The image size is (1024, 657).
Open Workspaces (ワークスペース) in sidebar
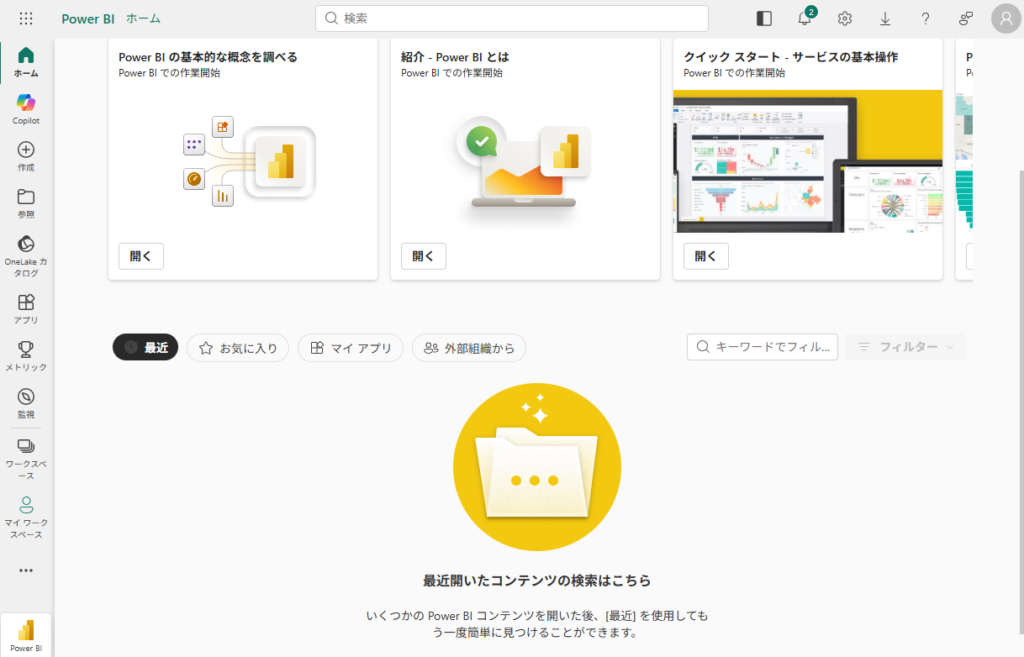pyautogui.click(x=26, y=456)
